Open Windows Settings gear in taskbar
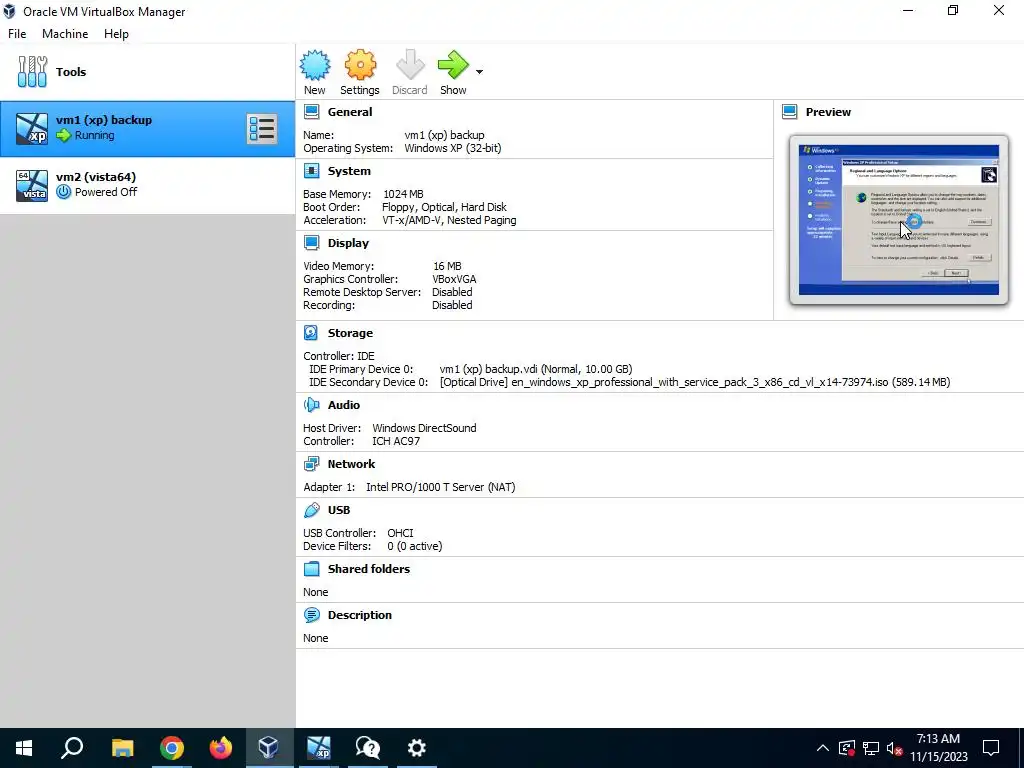The height and width of the screenshot is (768, 1024). click(417, 748)
